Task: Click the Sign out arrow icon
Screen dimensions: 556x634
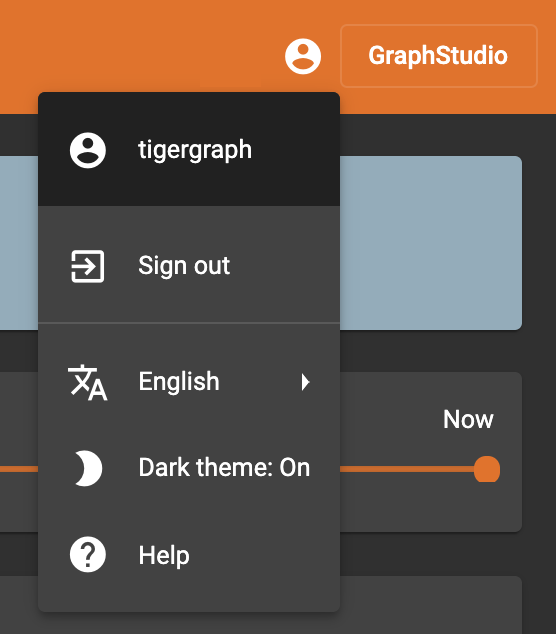Action: click(88, 266)
